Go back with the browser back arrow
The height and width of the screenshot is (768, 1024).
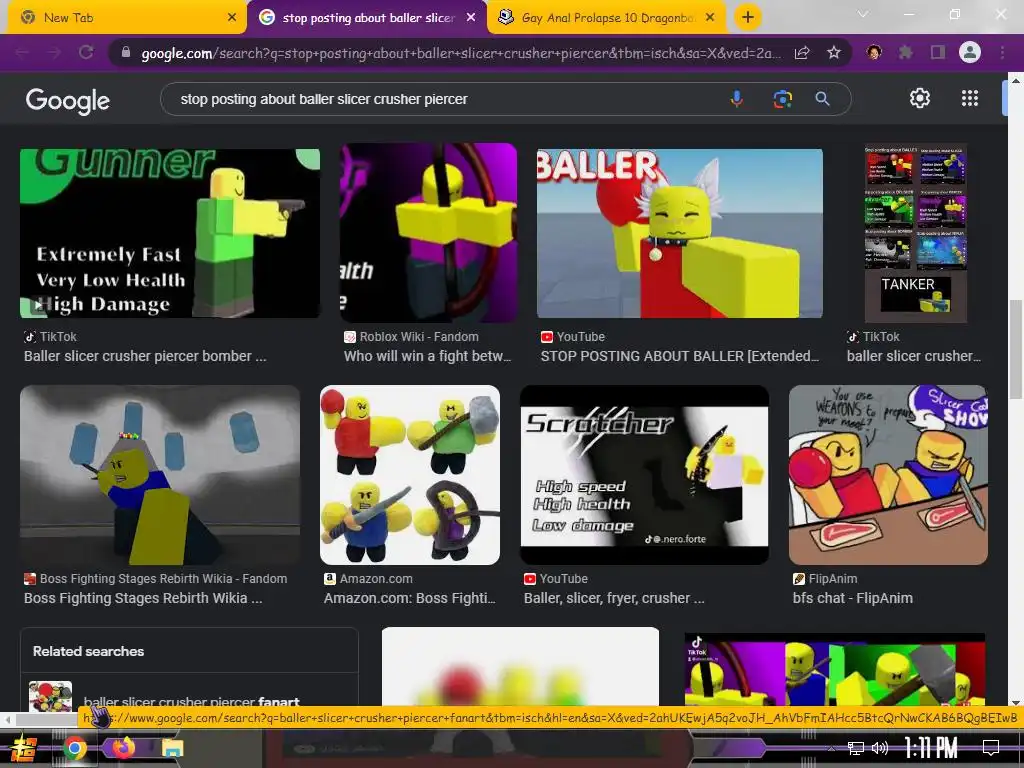point(23,53)
